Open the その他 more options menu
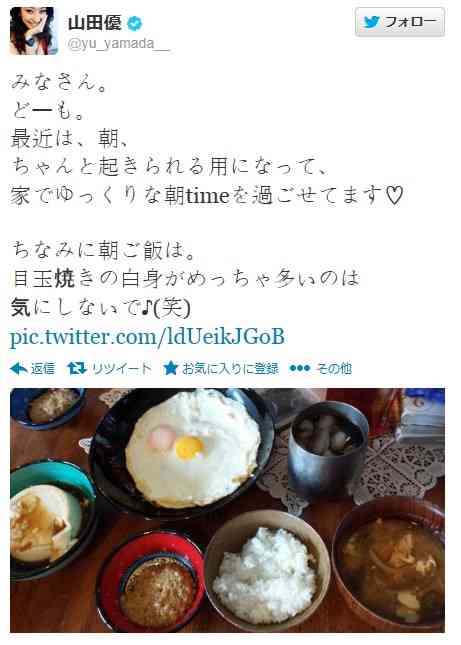The height and width of the screenshot is (645, 461). tap(334, 368)
